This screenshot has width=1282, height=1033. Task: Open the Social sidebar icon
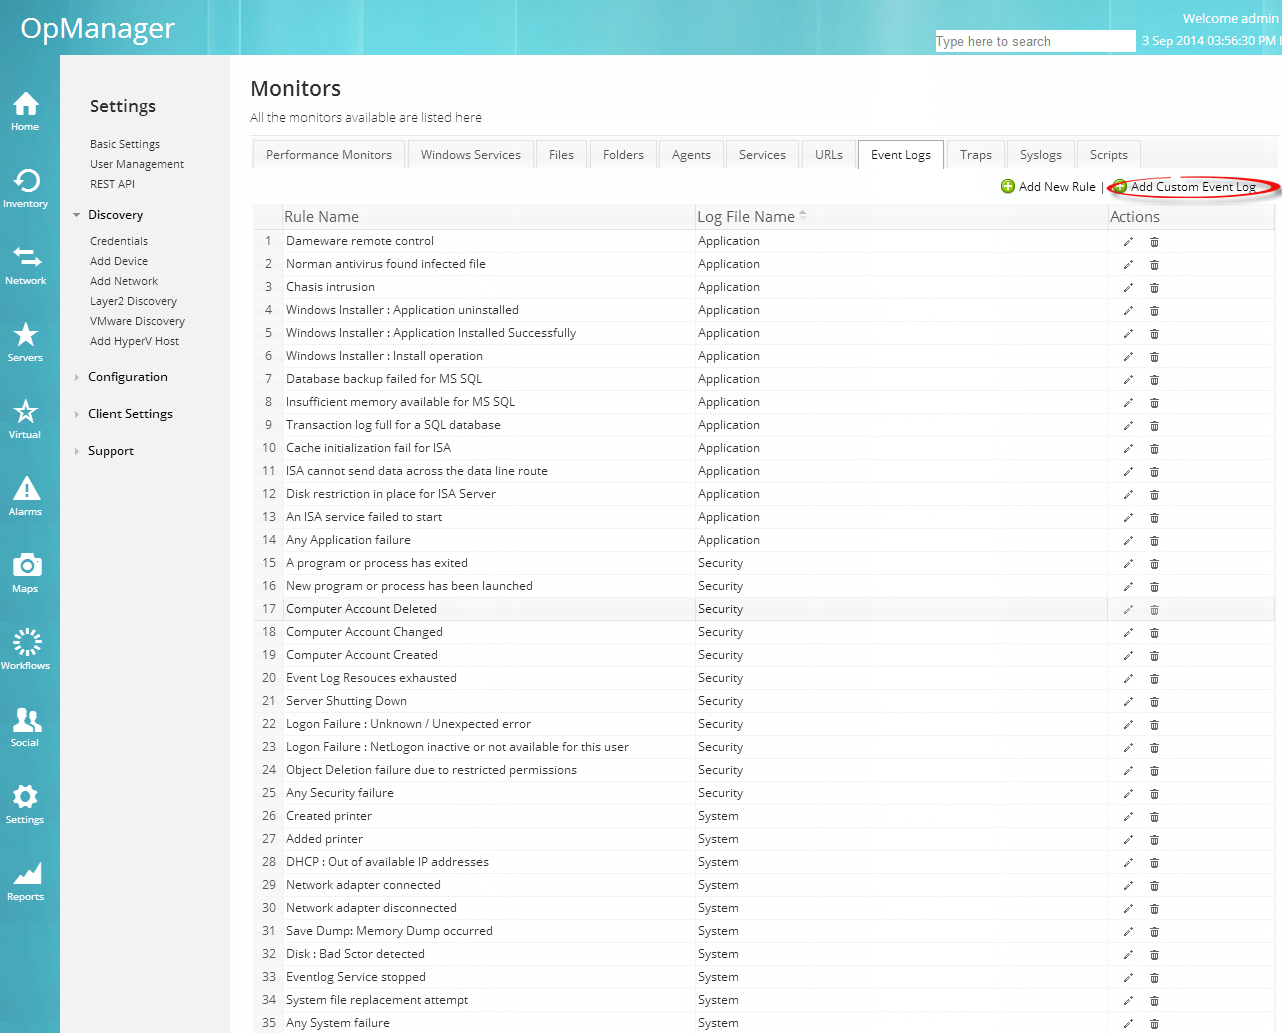26,726
